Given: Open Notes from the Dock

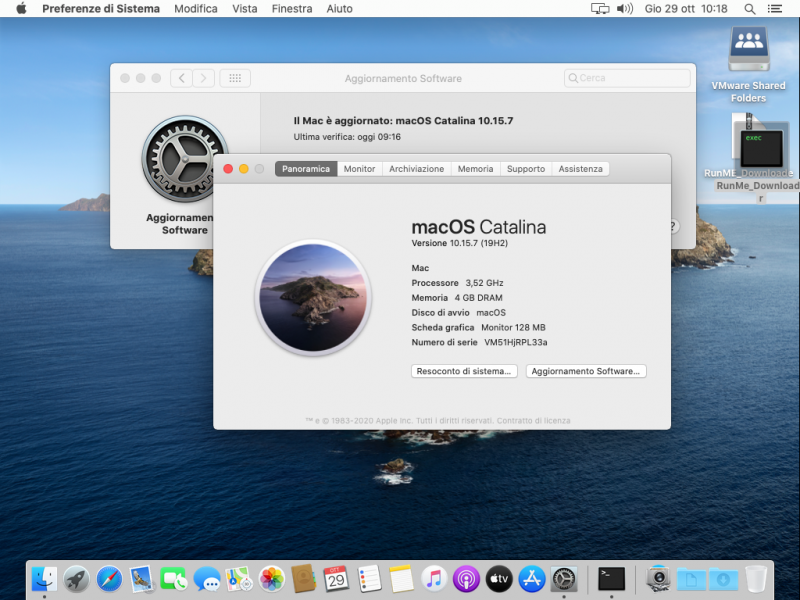Looking at the screenshot, I should pyautogui.click(x=401, y=579).
